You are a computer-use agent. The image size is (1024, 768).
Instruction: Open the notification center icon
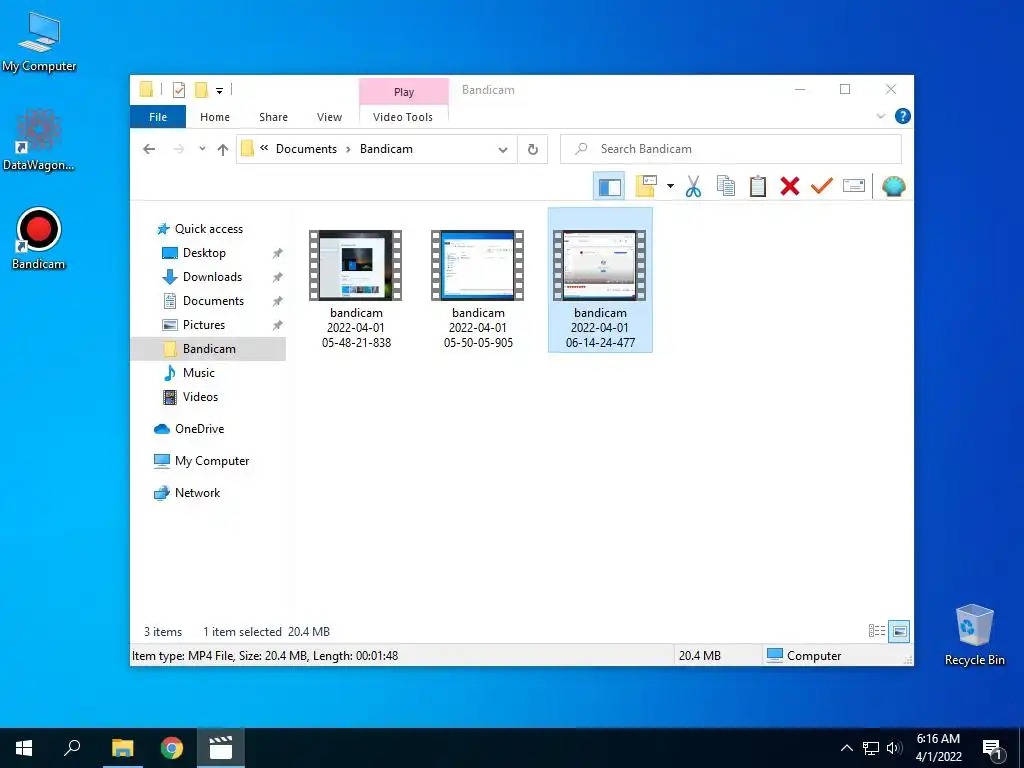point(993,750)
